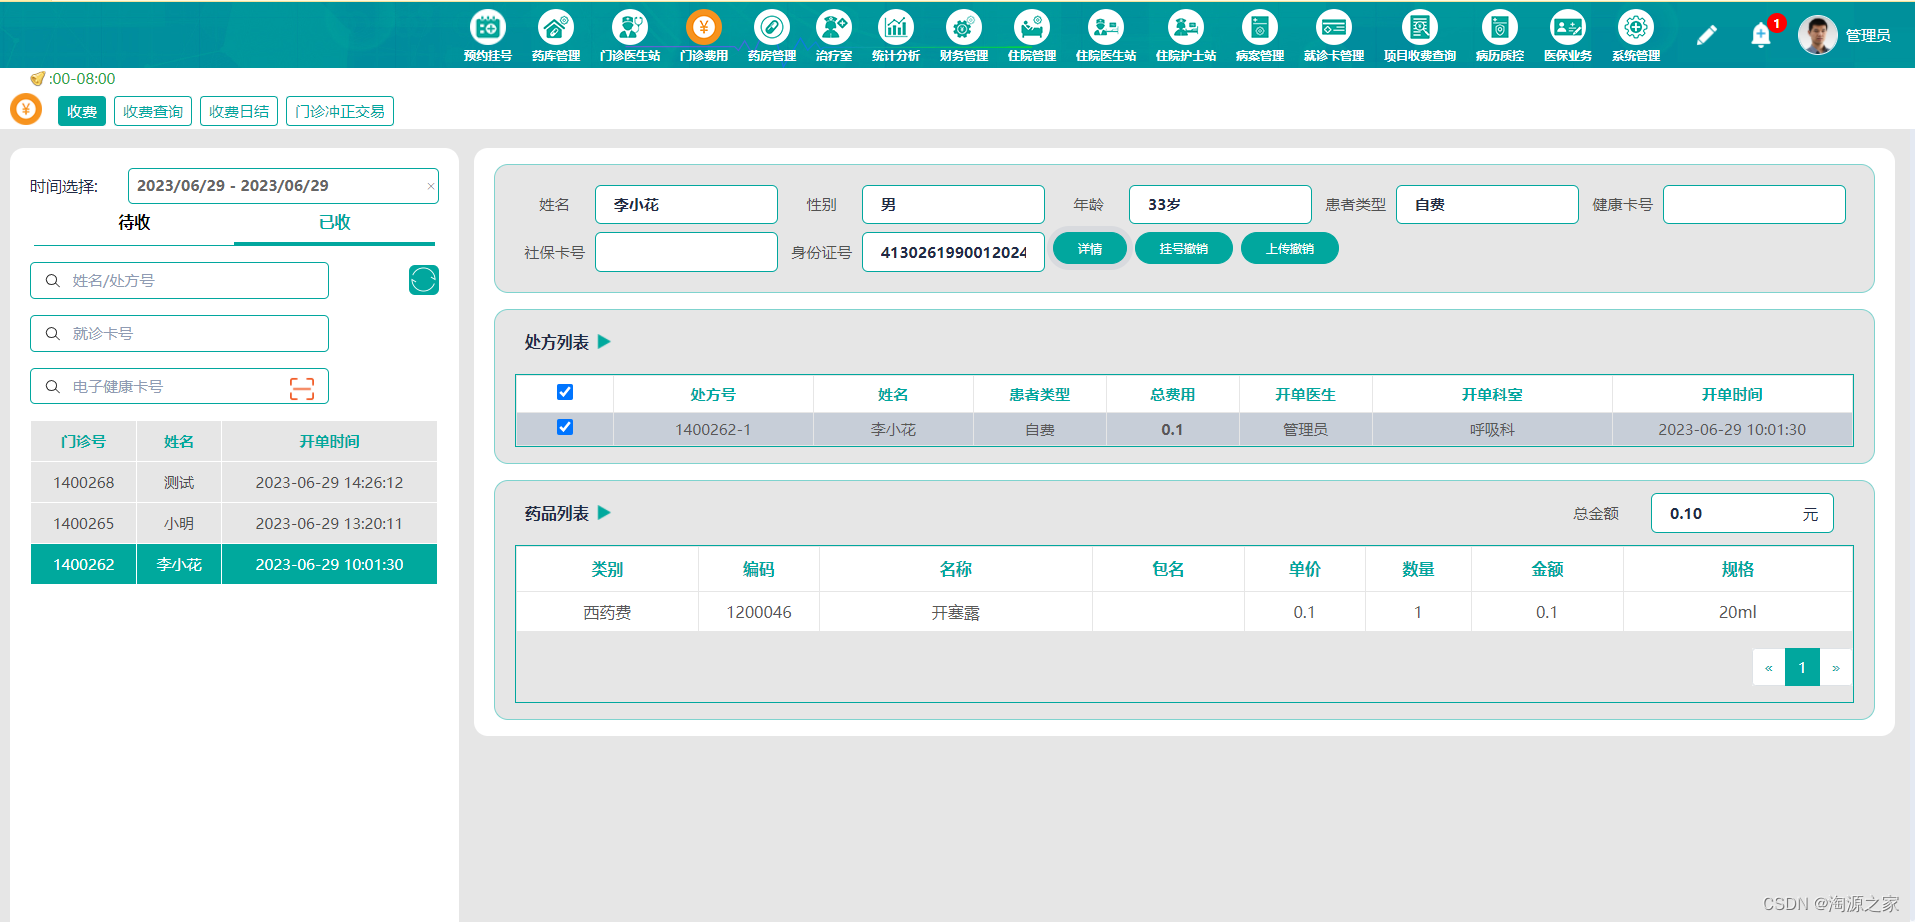Select patient row 1400268 测试
The height and width of the screenshot is (922, 1915).
(x=234, y=482)
